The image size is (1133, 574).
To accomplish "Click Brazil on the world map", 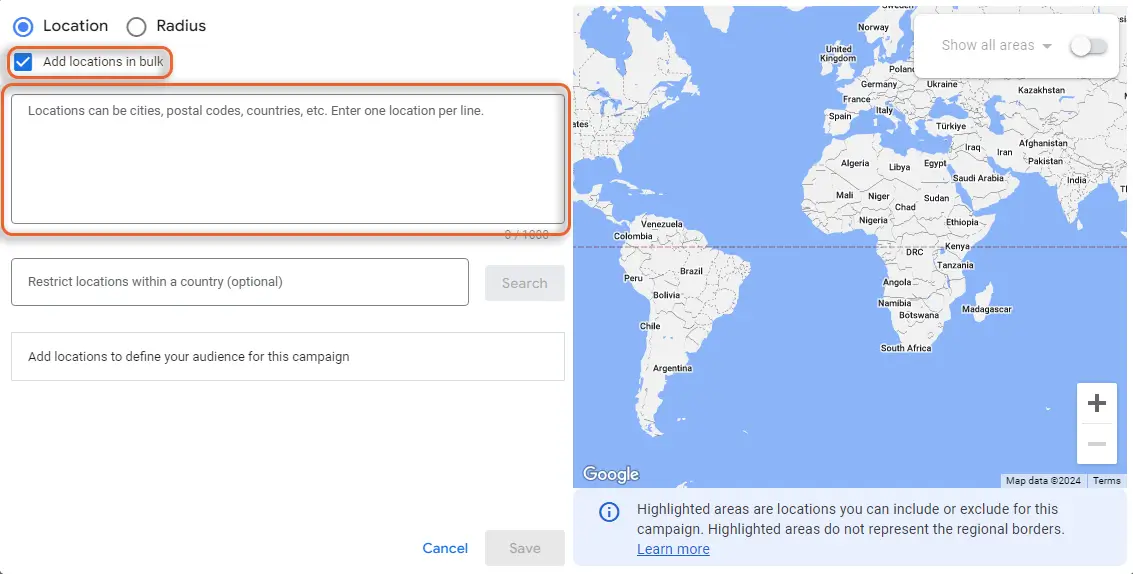I will pos(692,271).
